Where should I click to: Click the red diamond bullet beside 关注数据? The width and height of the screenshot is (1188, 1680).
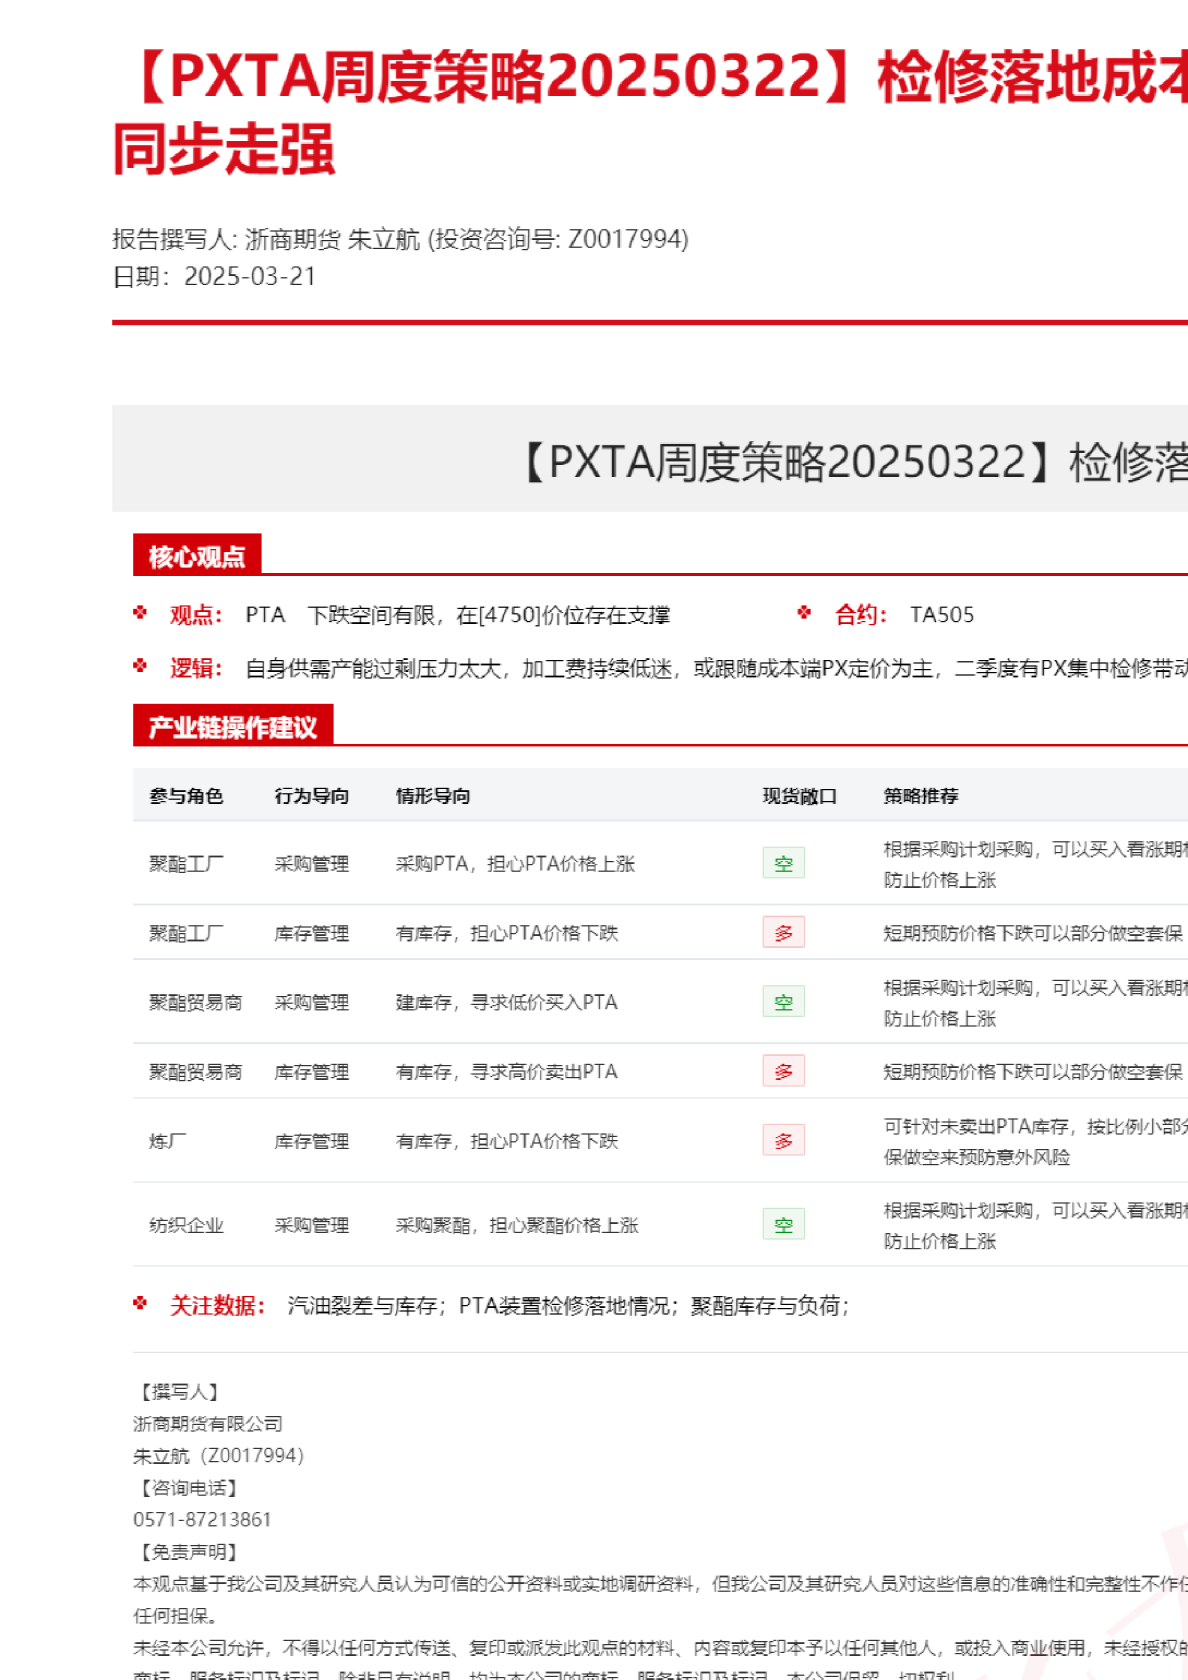[x=140, y=1304]
